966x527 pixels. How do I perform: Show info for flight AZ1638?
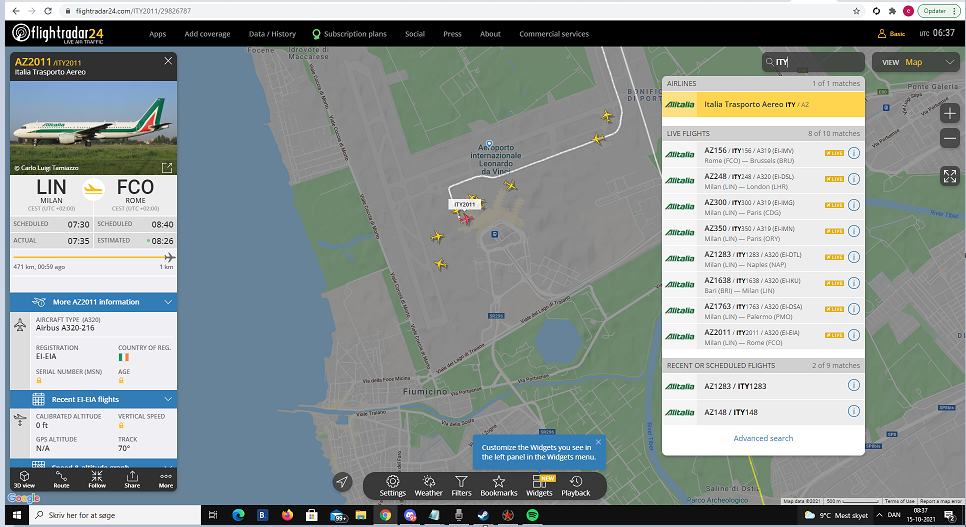[854, 283]
